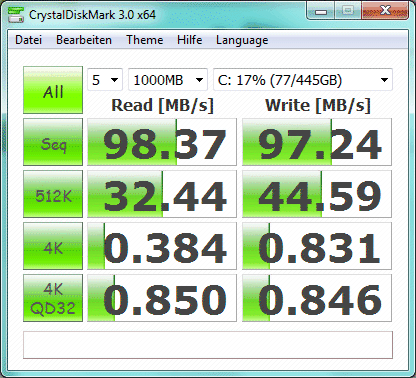
Task: Click the Read [MB/s] column header
Action: point(162,105)
